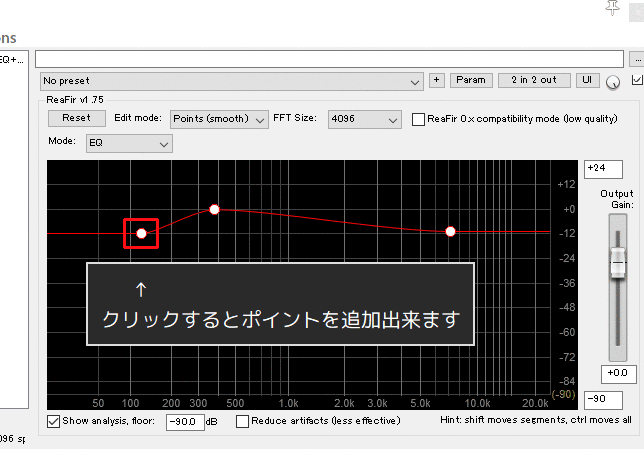
Task: Toggle the FX bypass checkbox
Action: coord(637,80)
